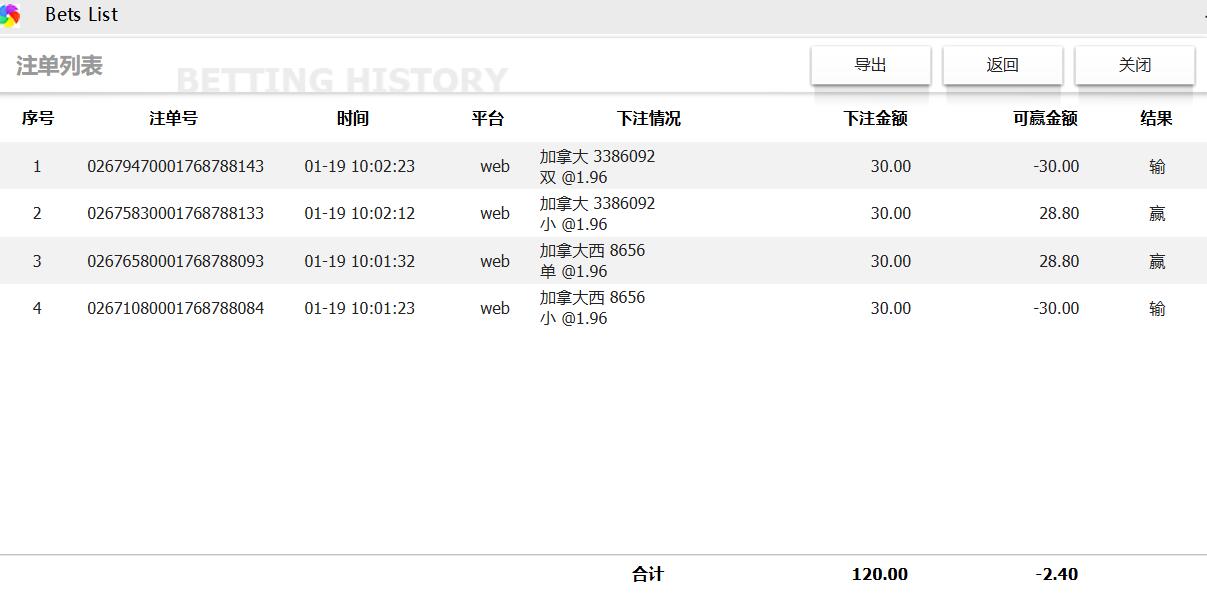Image resolution: width=1207 pixels, height=598 pixels.
Task: Select the 注单号 column header
Action: pyautogui.click(x=173, y=118)
